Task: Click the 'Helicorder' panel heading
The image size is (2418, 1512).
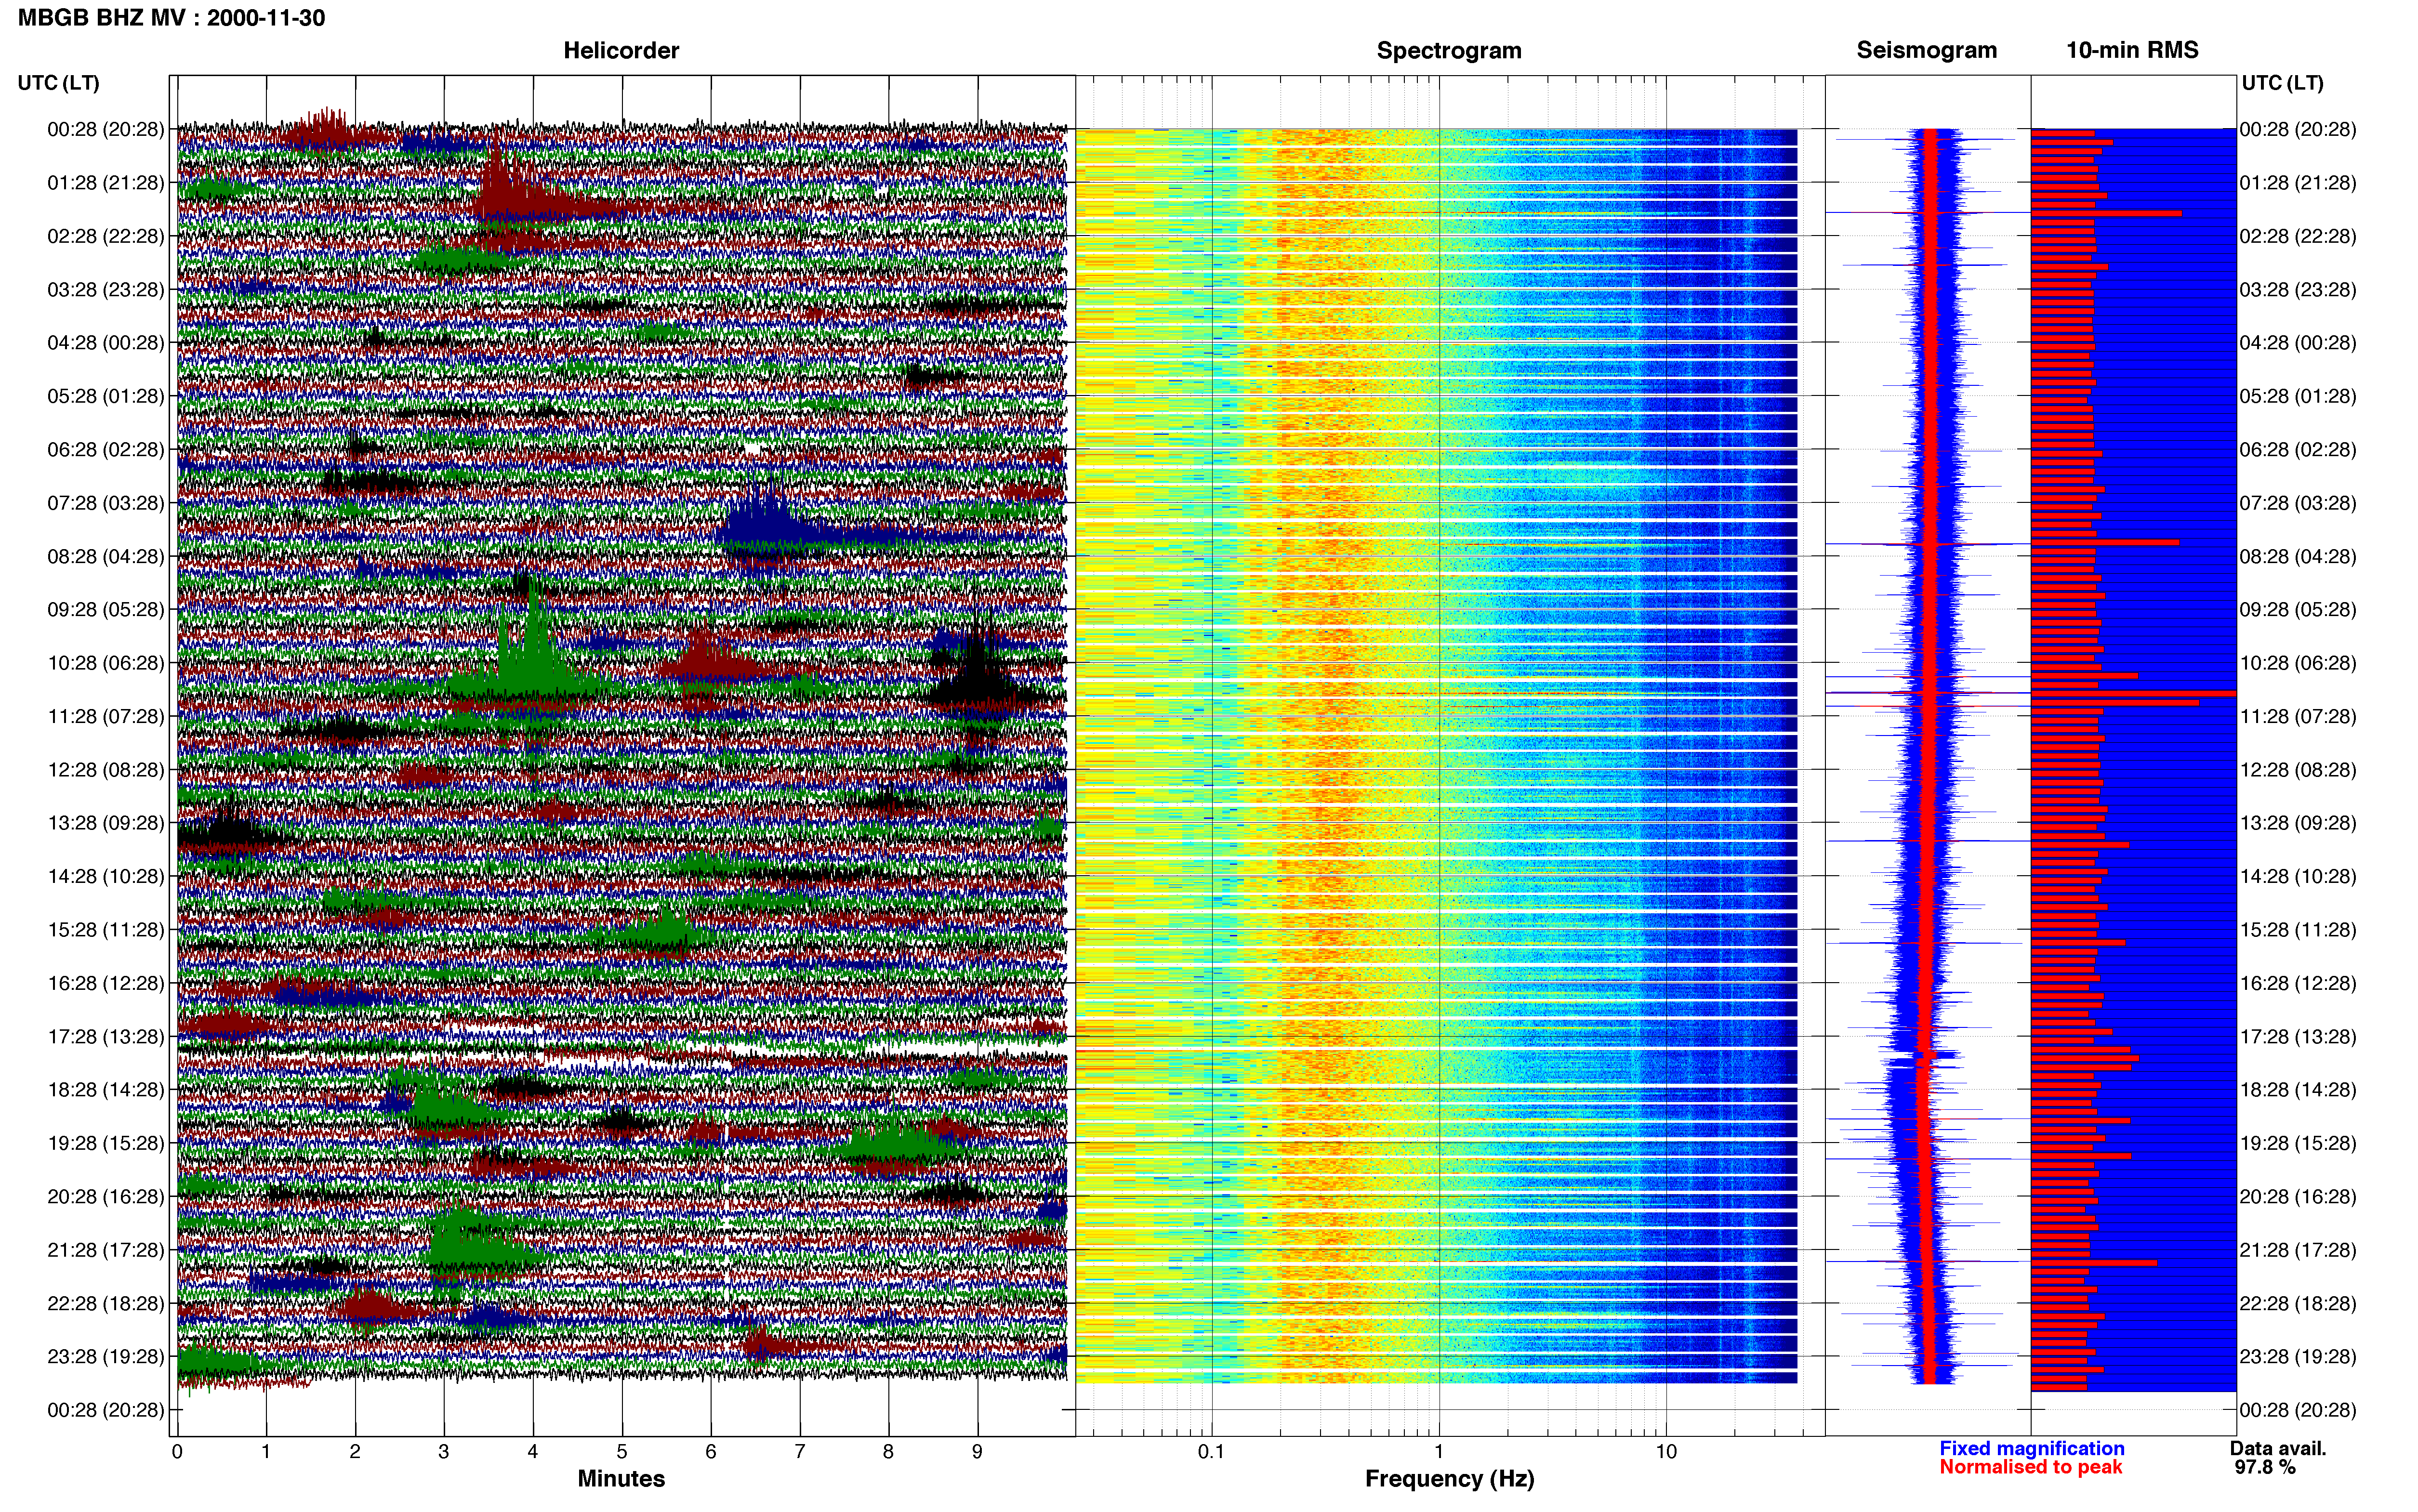Action: coord(621,50)
